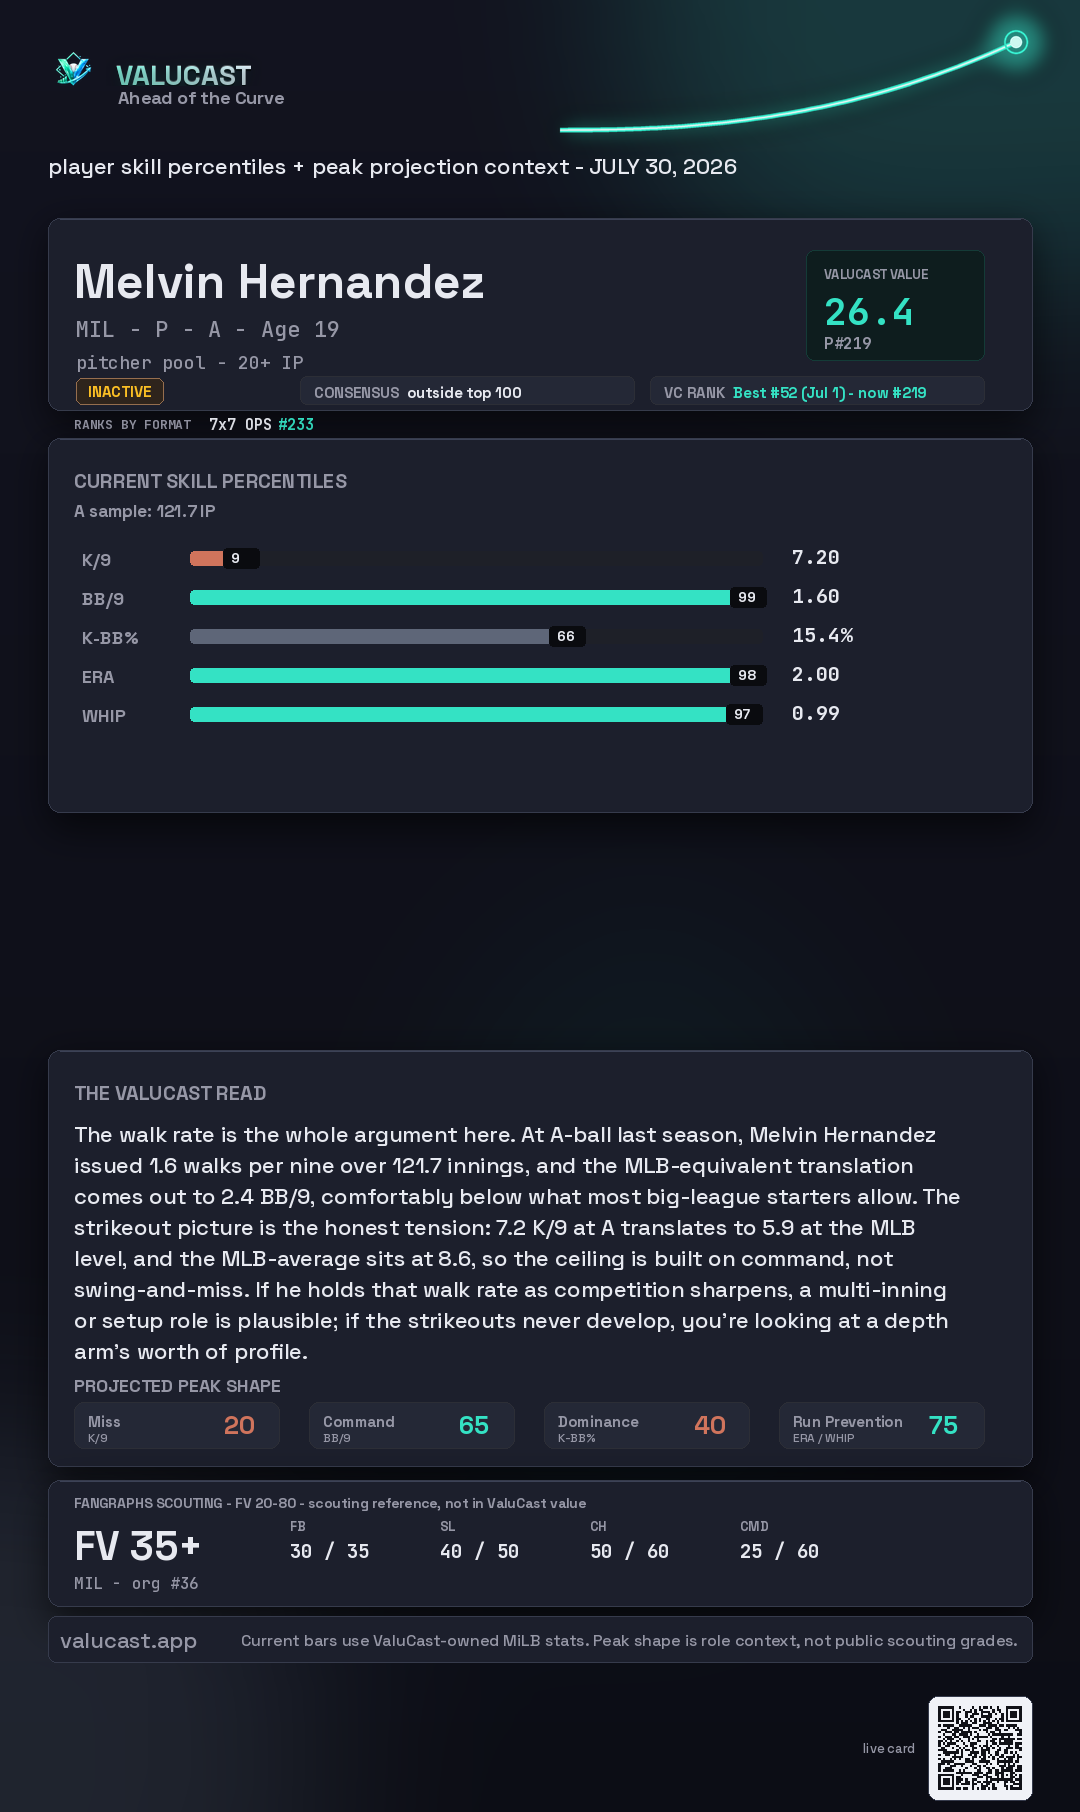Click the WHIP percentile bar marked 97
This screenshot has height=1812, width=1080.
476,714
